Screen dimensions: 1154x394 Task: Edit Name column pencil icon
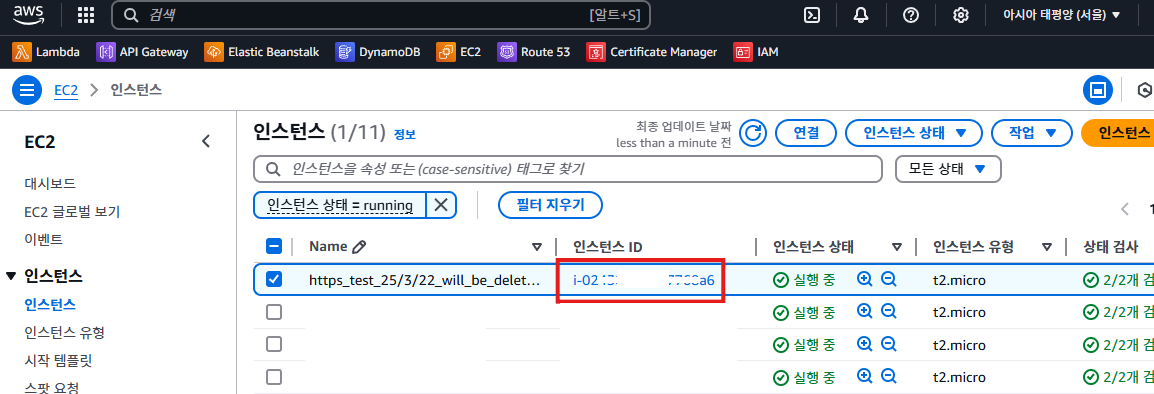[x=359, y=247]
